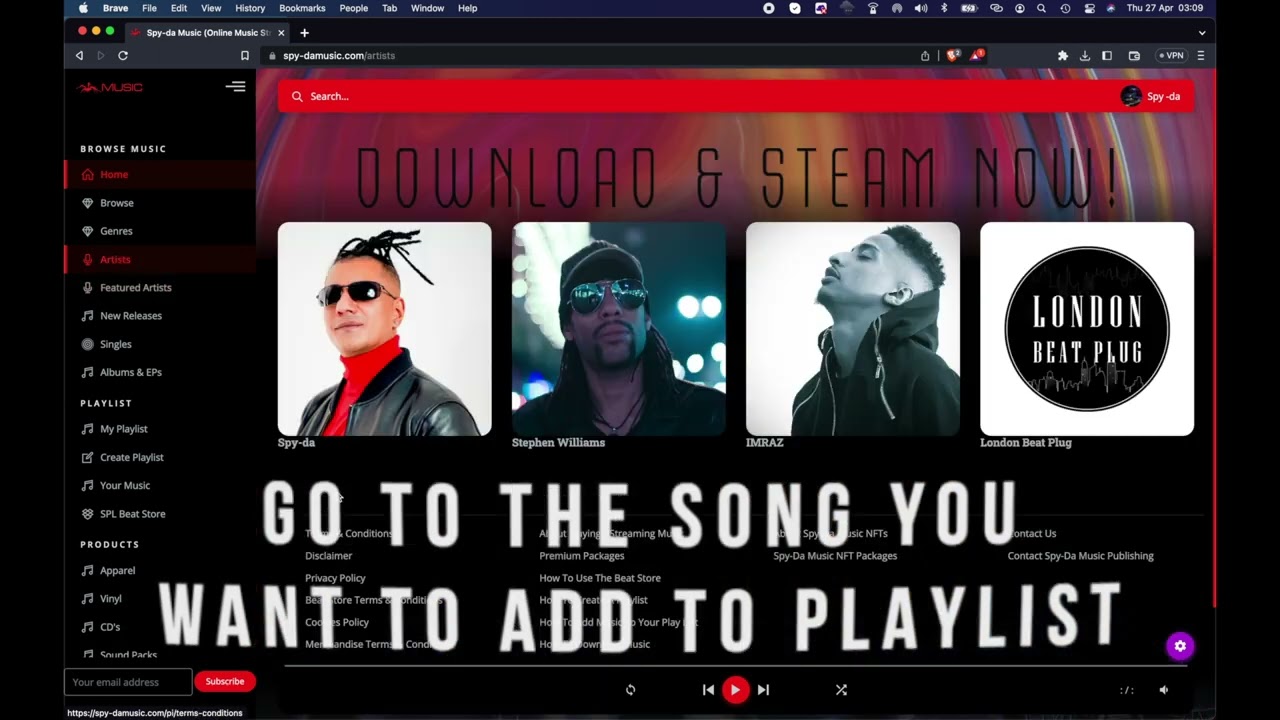1280x720 pixels.
Task: Bookmark this page icon
Action: click(244, 56)
